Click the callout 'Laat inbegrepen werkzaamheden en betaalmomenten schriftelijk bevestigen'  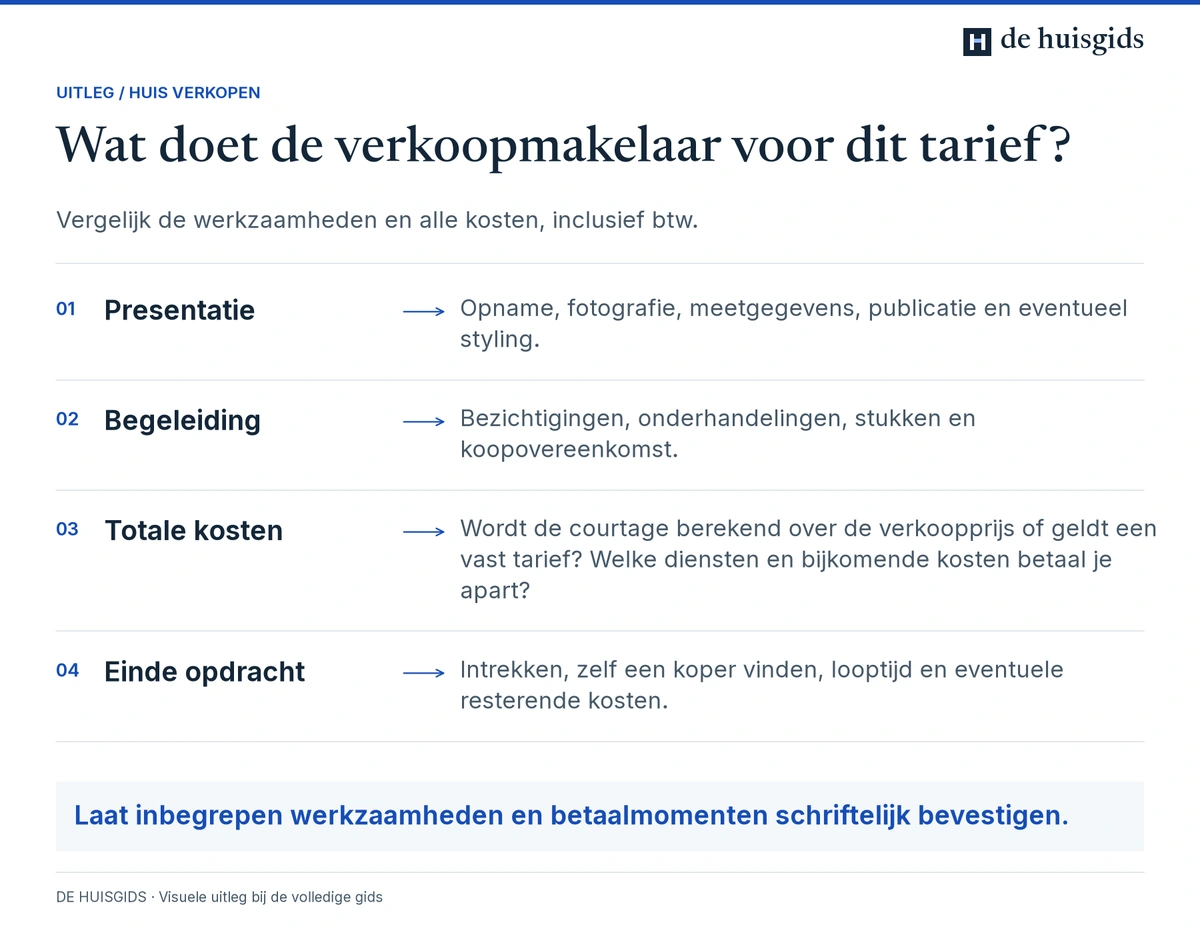click(x=600, y=816)
